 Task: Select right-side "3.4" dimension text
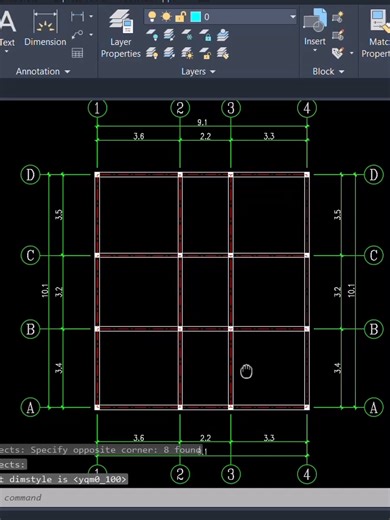point(337,368)
